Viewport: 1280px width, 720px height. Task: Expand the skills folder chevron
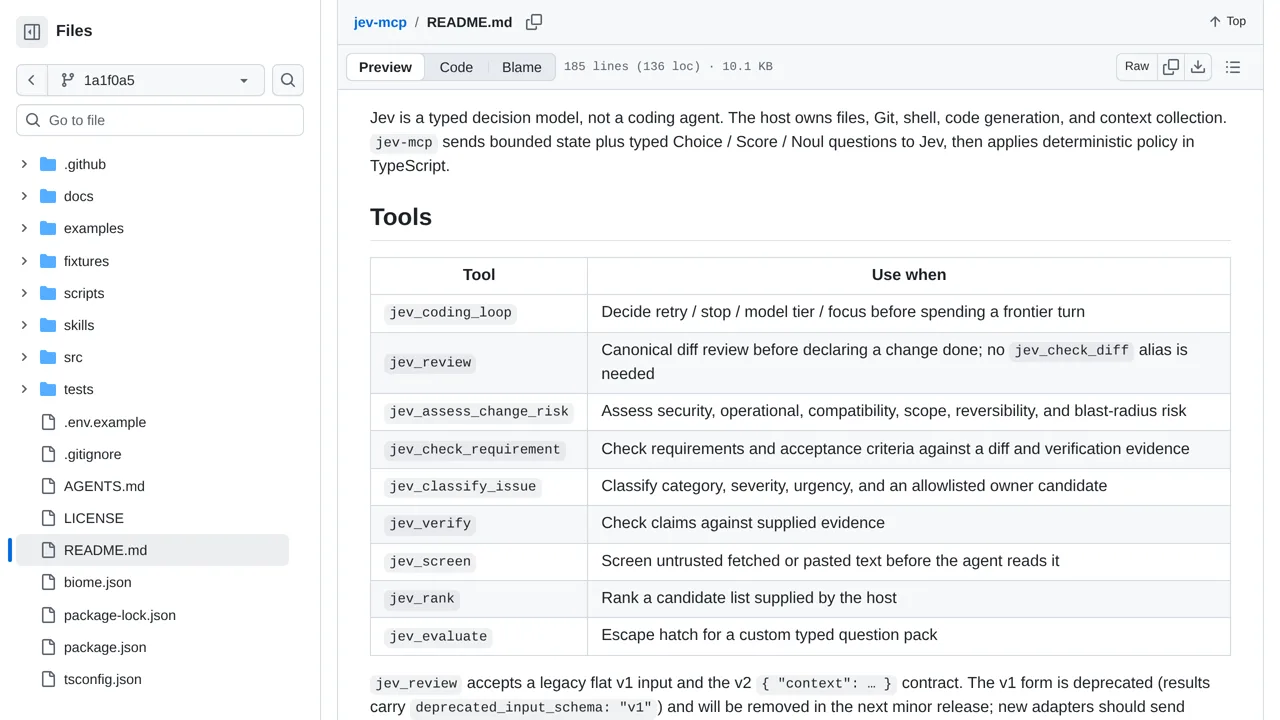[x=24, y=325]
